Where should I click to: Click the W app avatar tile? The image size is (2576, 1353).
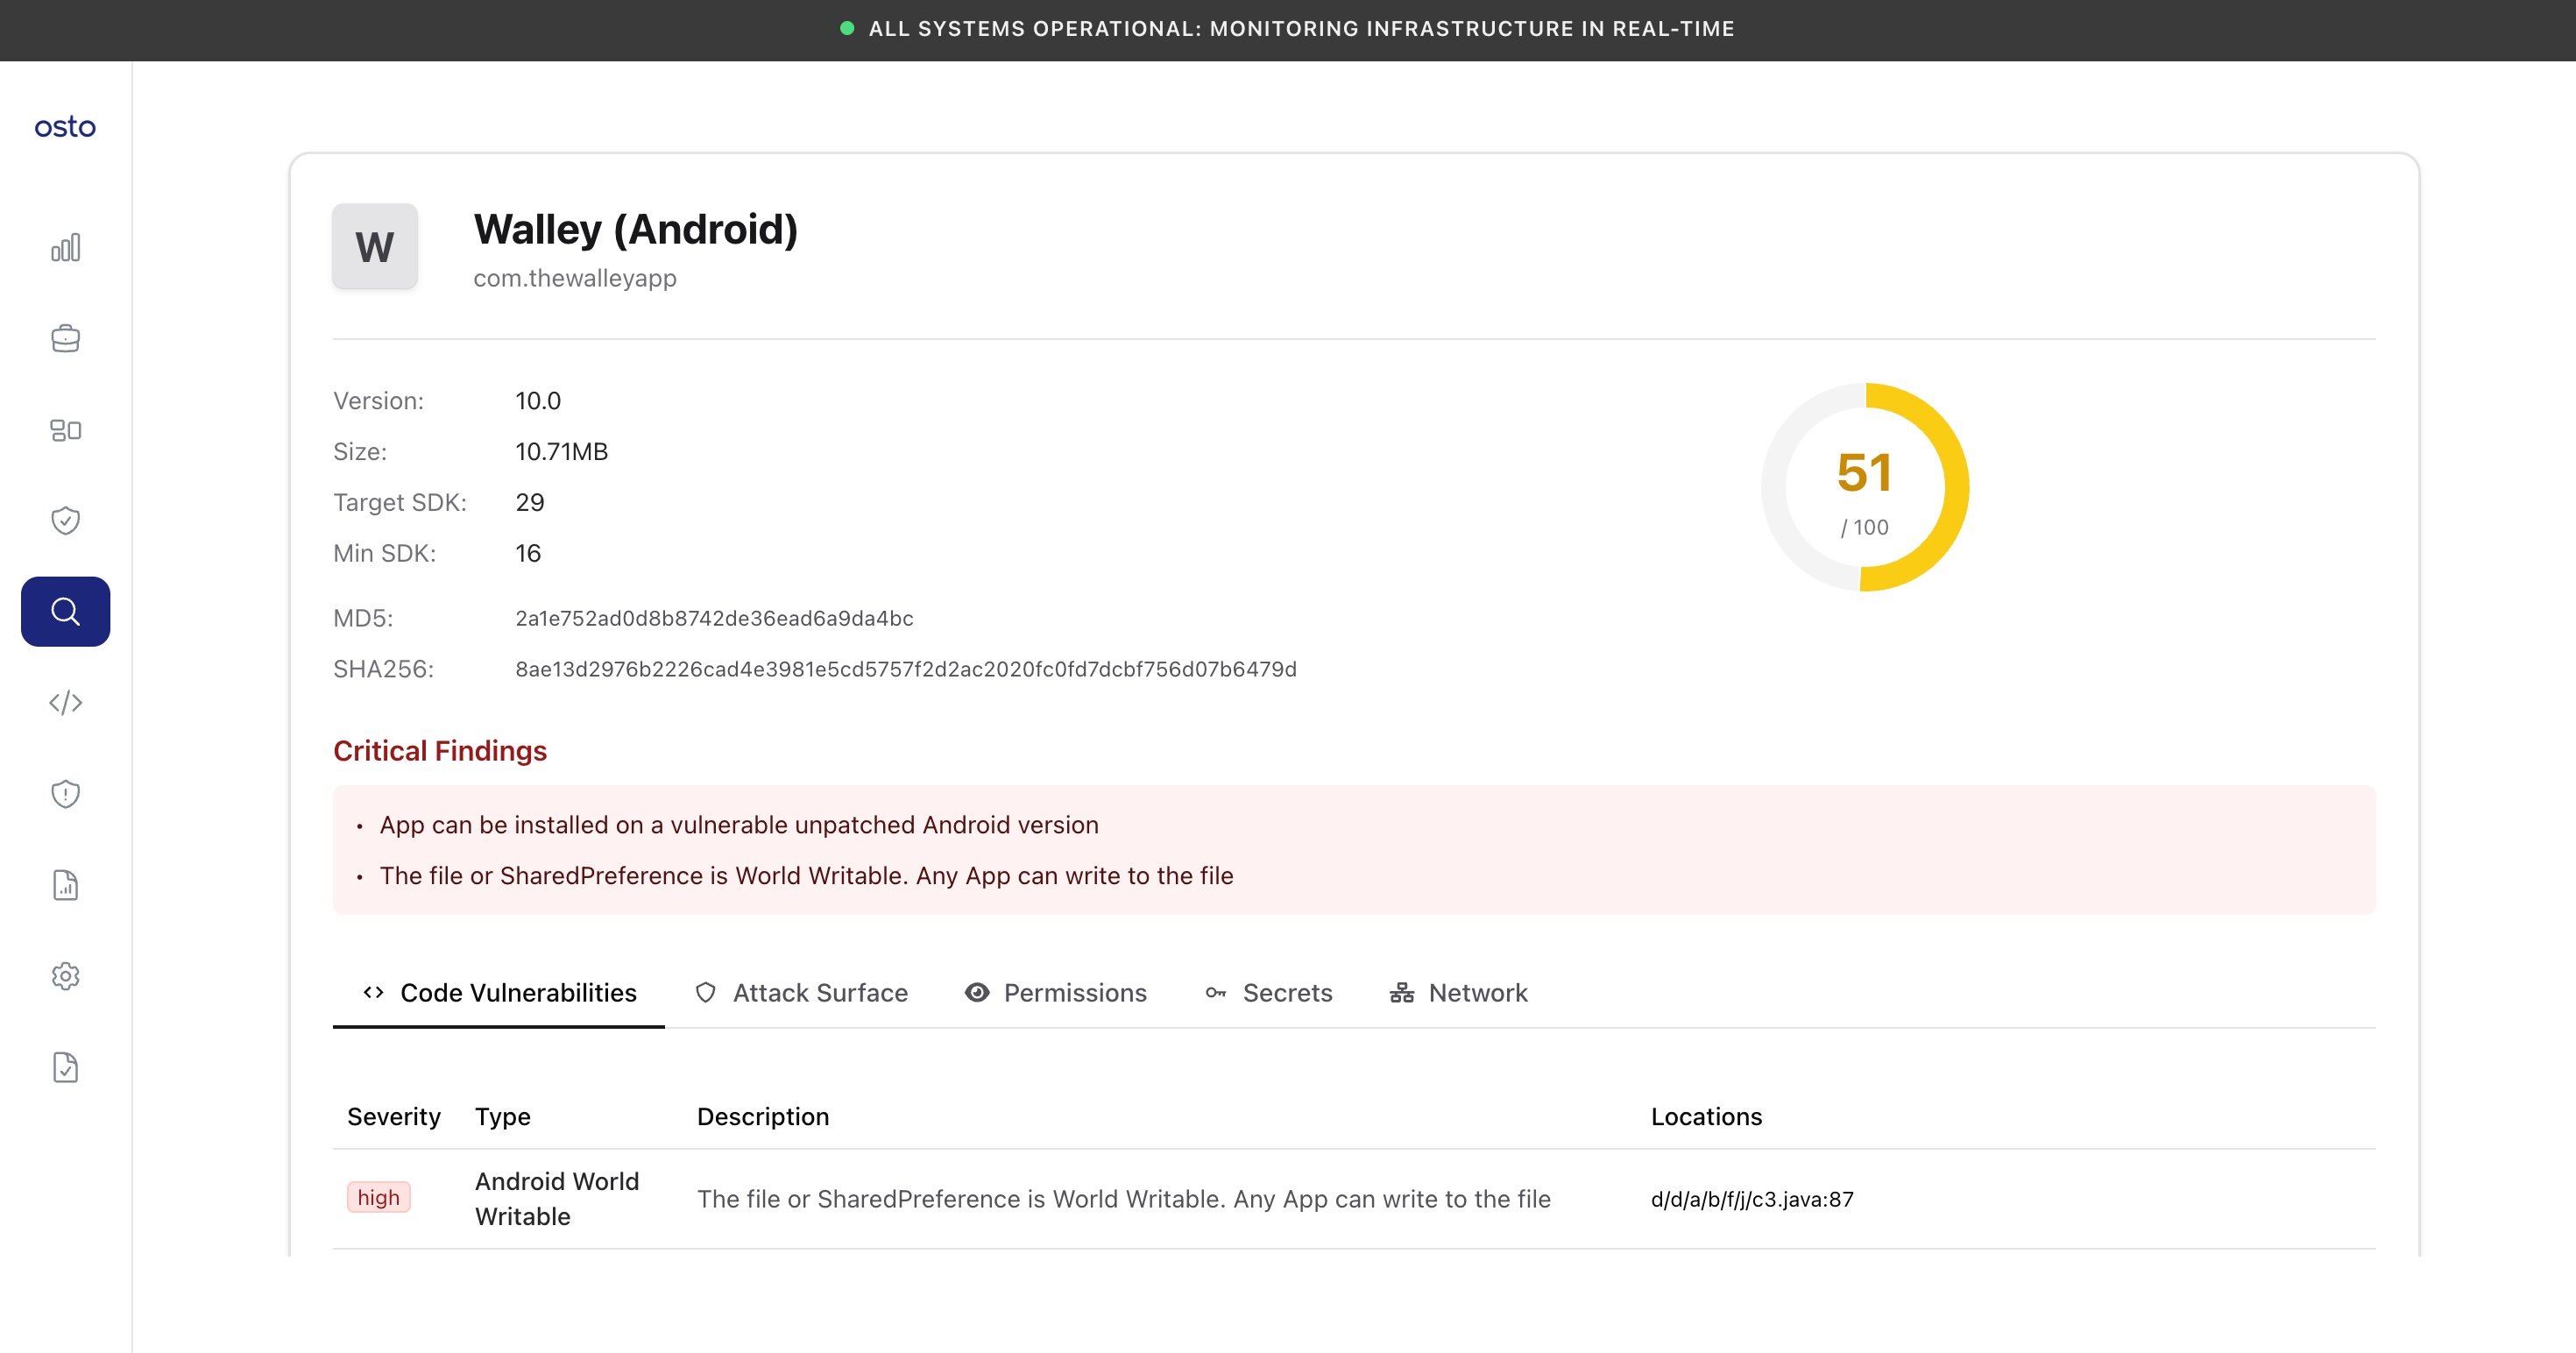tap(375, 247)
